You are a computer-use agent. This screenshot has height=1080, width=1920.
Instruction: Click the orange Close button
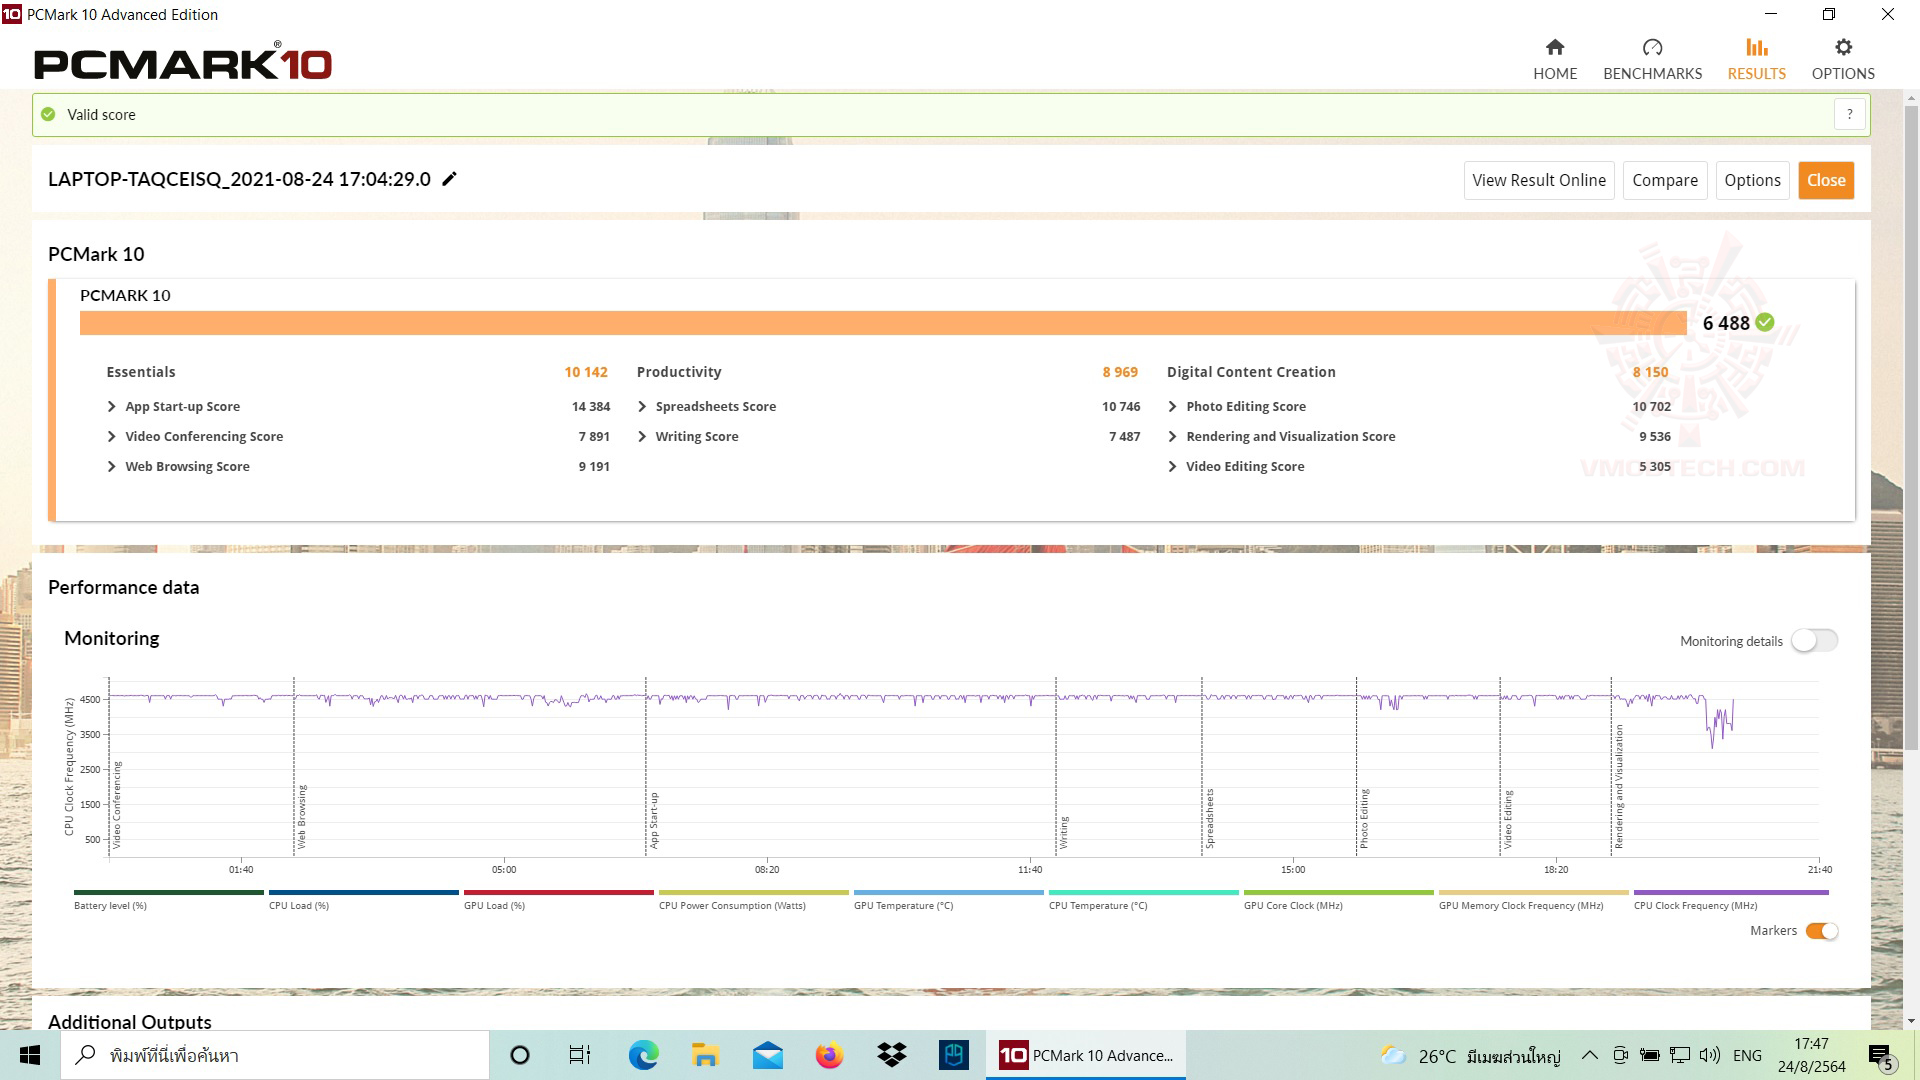click(1825, 180)
